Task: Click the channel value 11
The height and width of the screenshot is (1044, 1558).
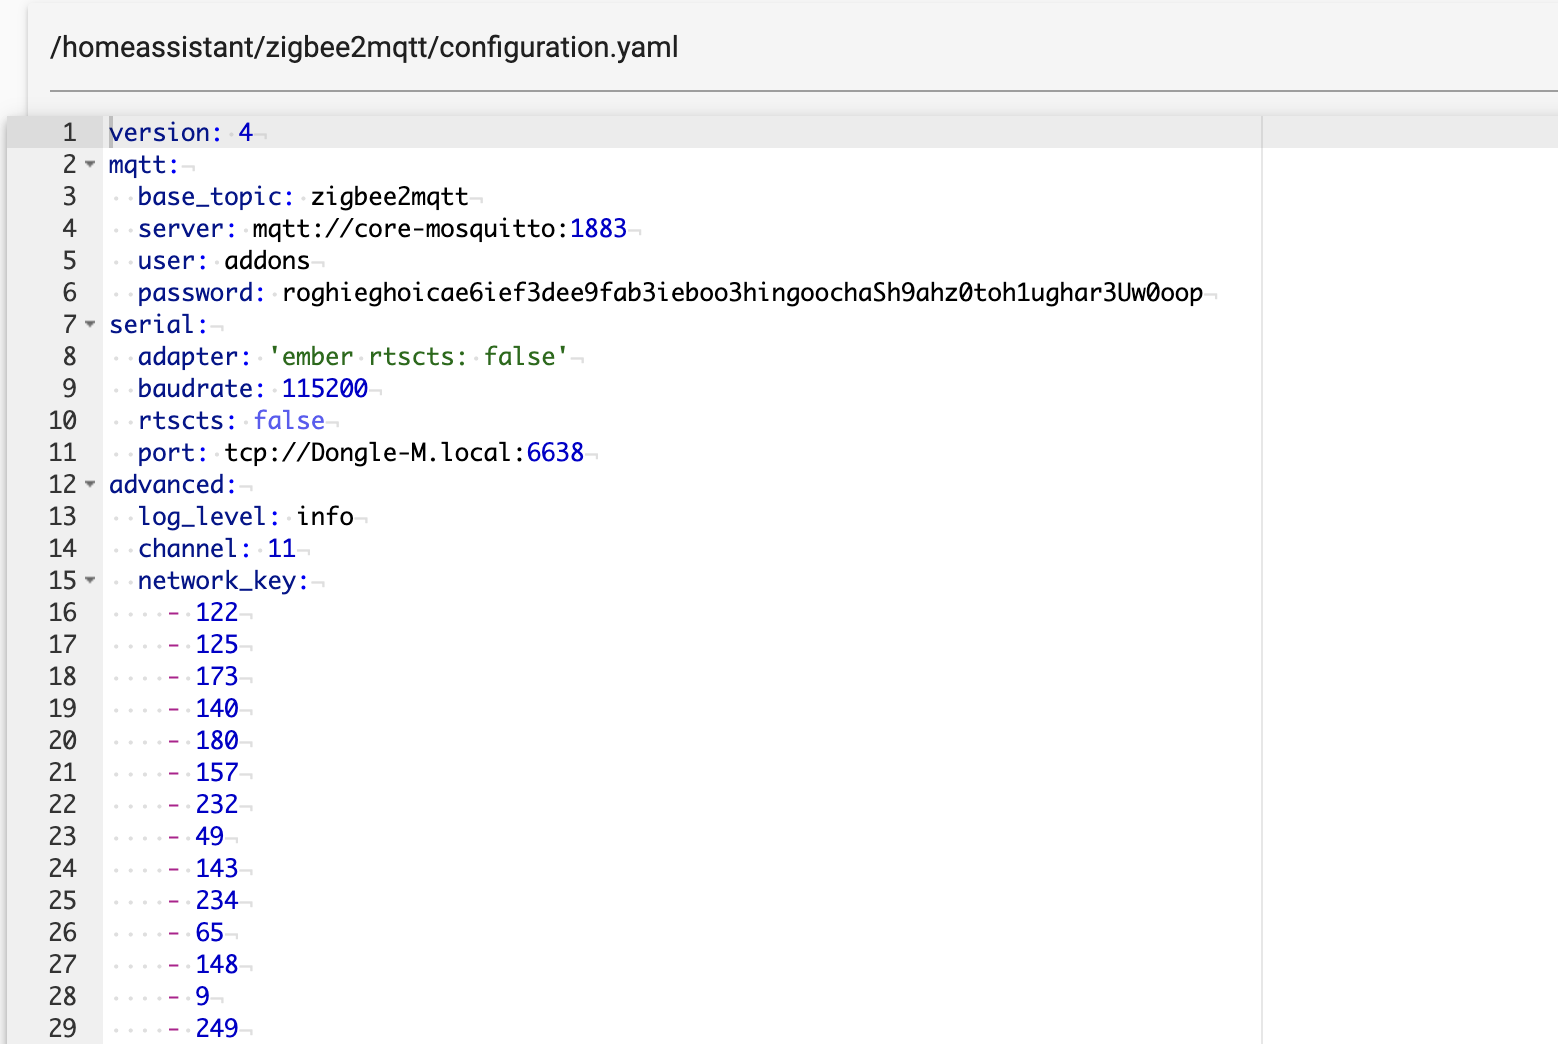Action: click(281, 549)
